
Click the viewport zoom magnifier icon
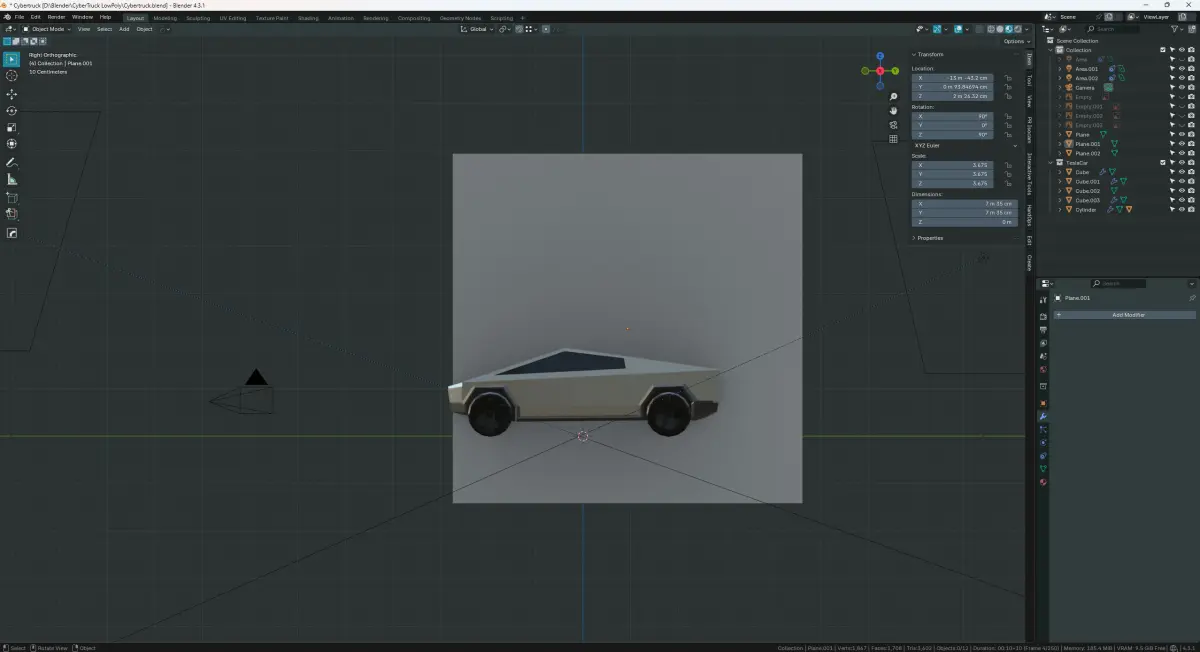[x=893, y=97]
